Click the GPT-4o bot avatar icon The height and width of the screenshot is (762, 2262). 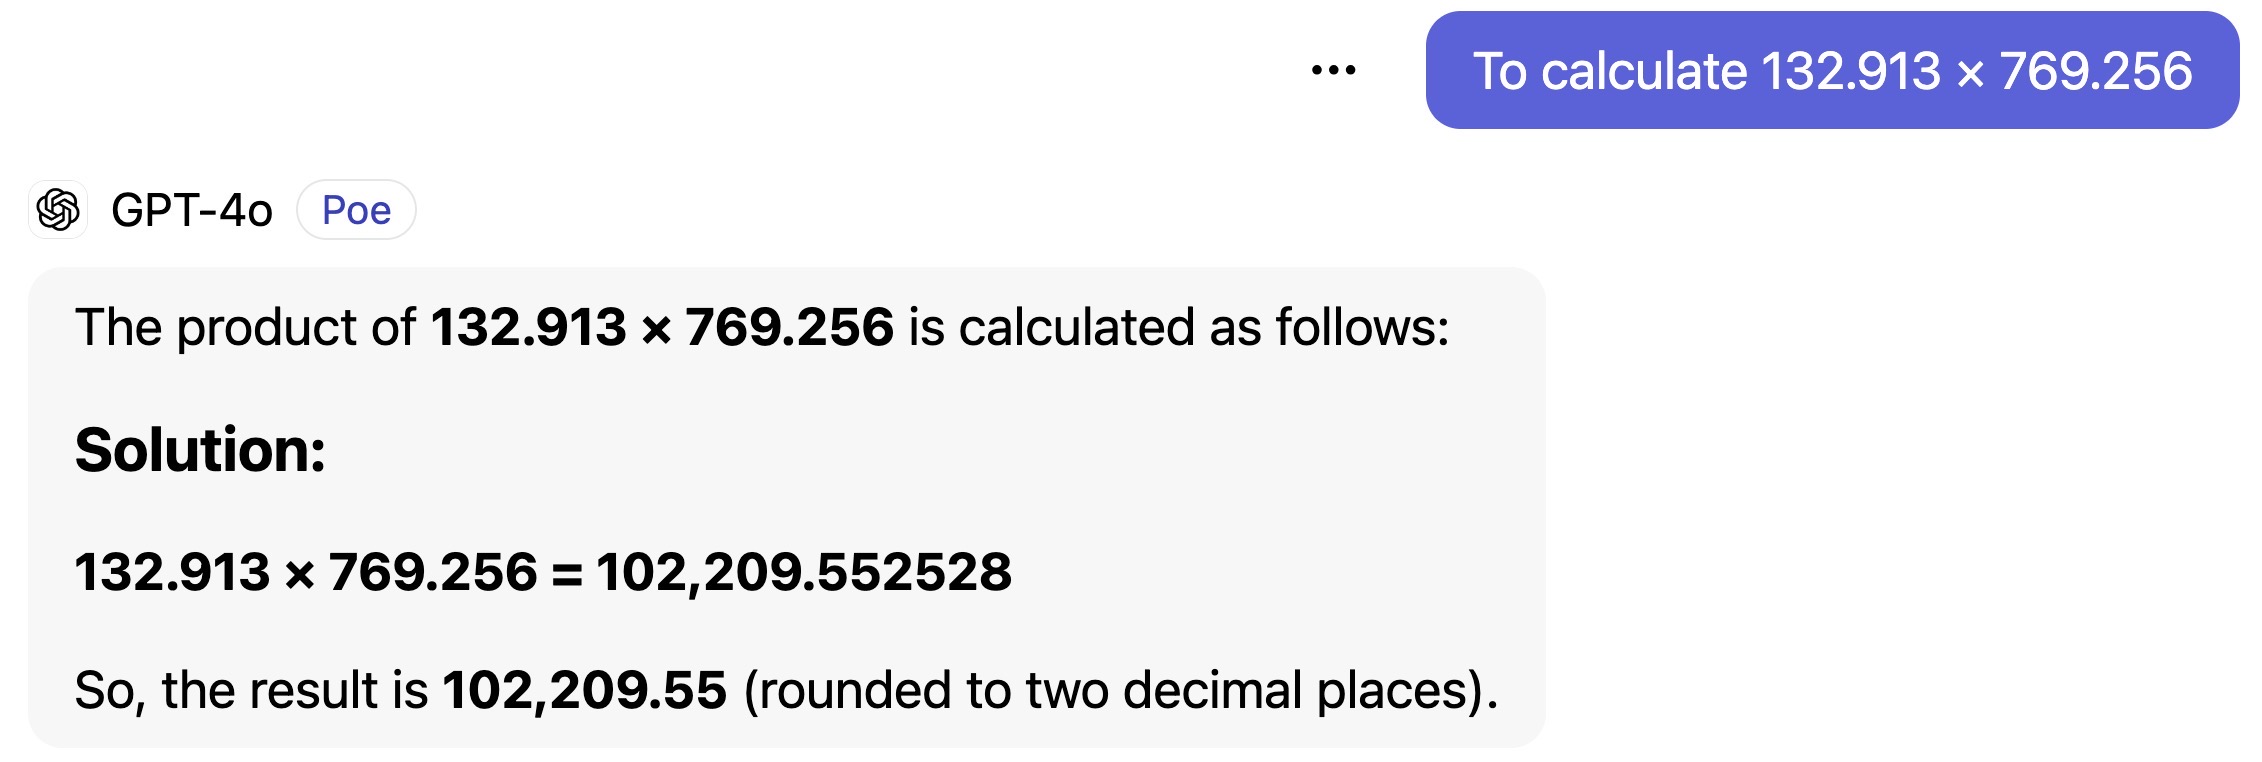coord(58,210)
